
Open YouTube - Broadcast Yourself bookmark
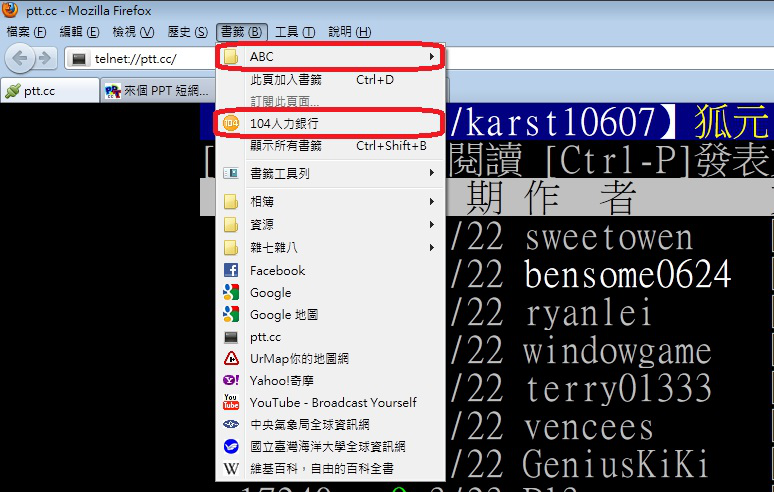[331, 402]
